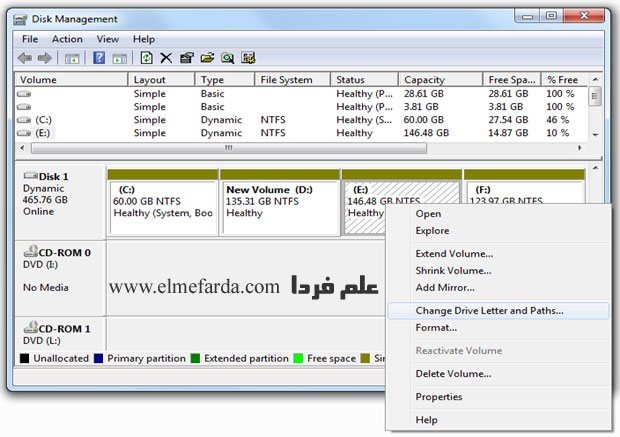Select Shrink Volume from context menu
Image resolution: width=620 pixels, height=437 pixels.
453,270
